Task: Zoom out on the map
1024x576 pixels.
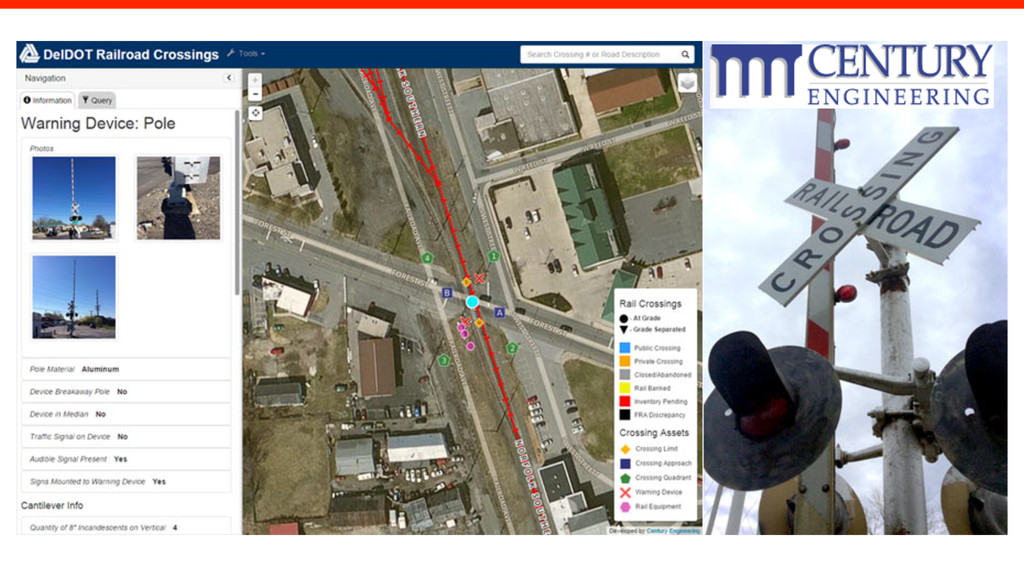Action: (x=255, y=95)
